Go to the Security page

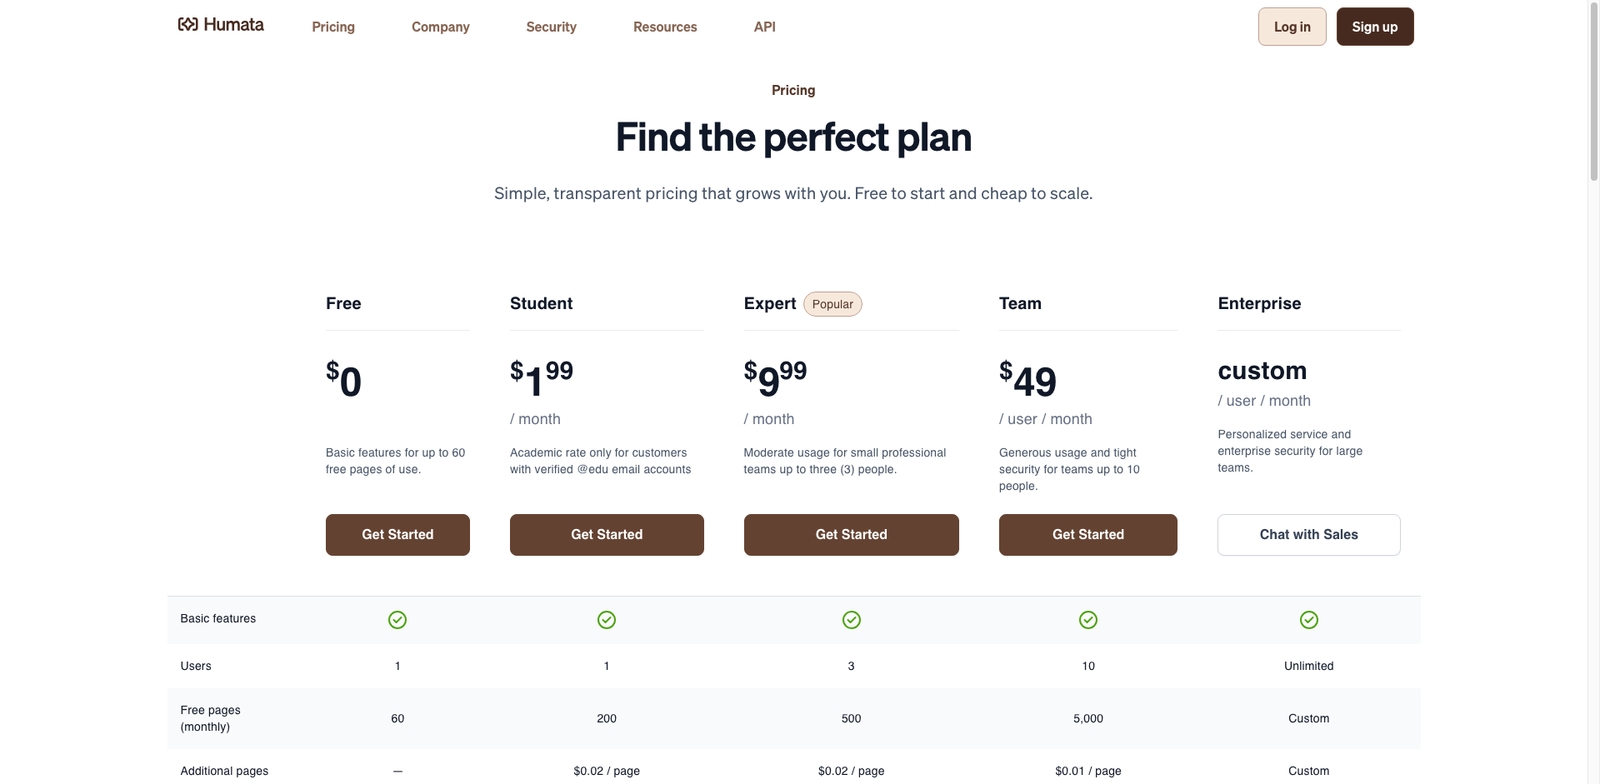click(x=551, y=27)
